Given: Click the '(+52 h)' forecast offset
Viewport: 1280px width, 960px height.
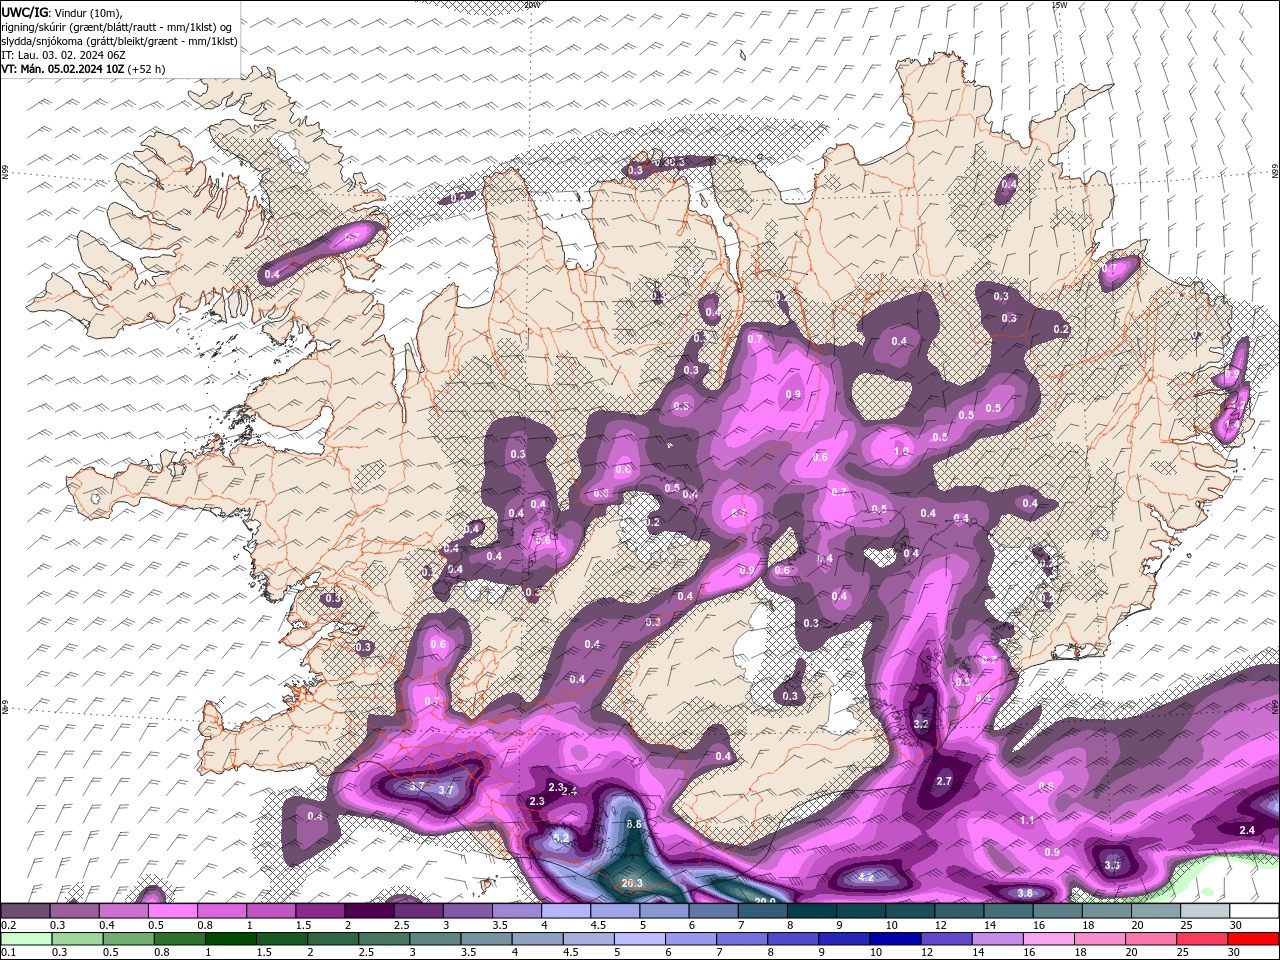Looking at the screenshot, I should pos(146,69).
